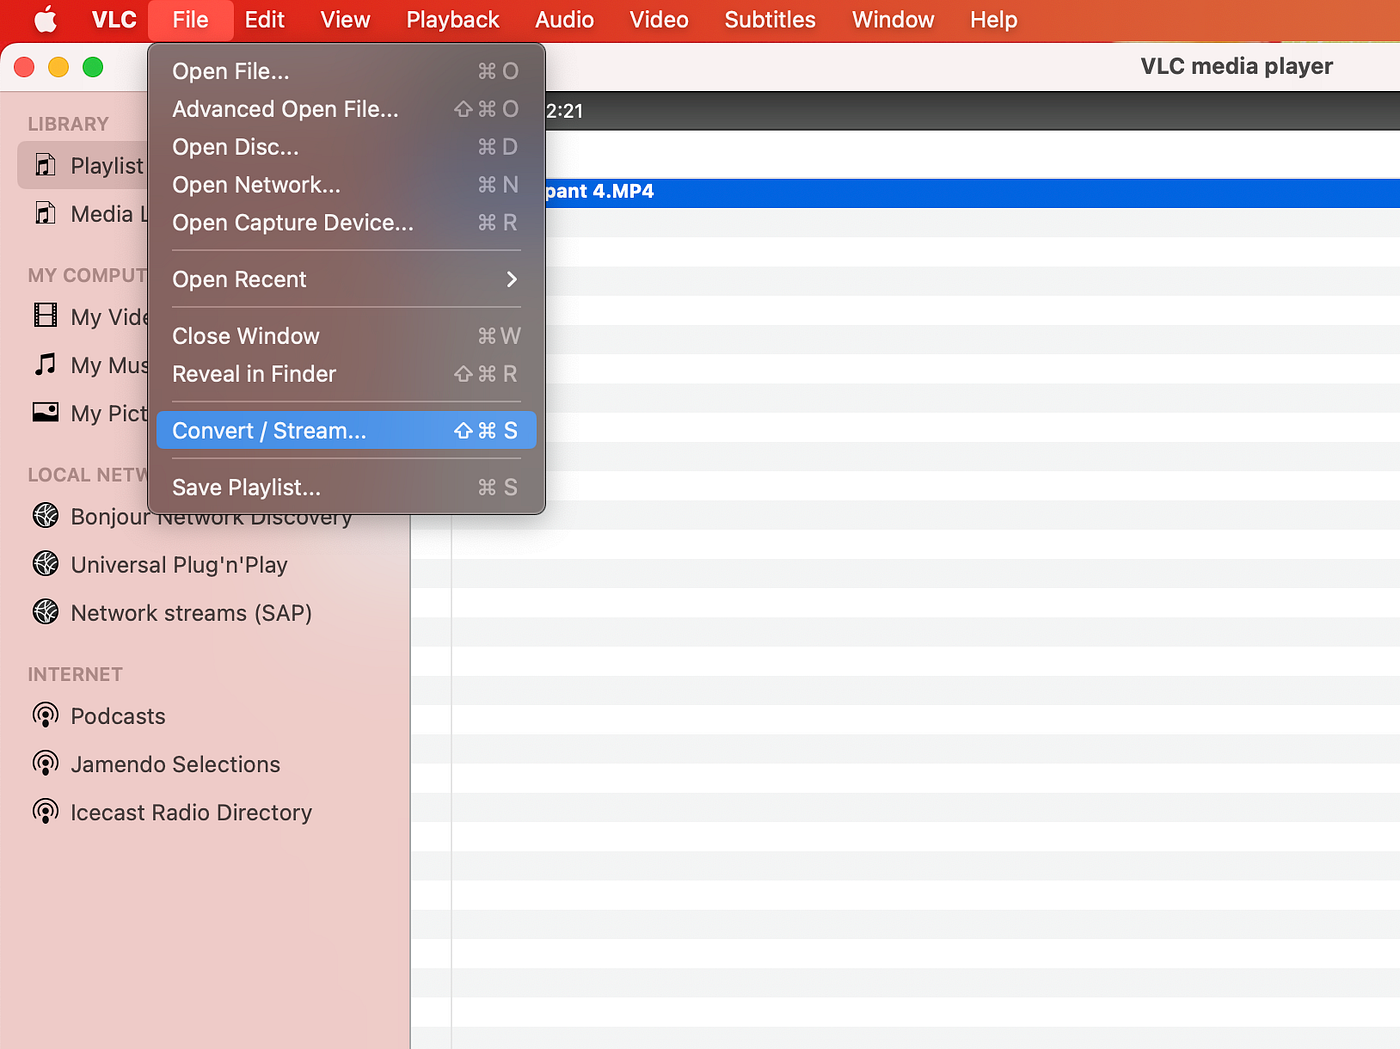Select Convert / Stream... menu entry

click(346, 431)
